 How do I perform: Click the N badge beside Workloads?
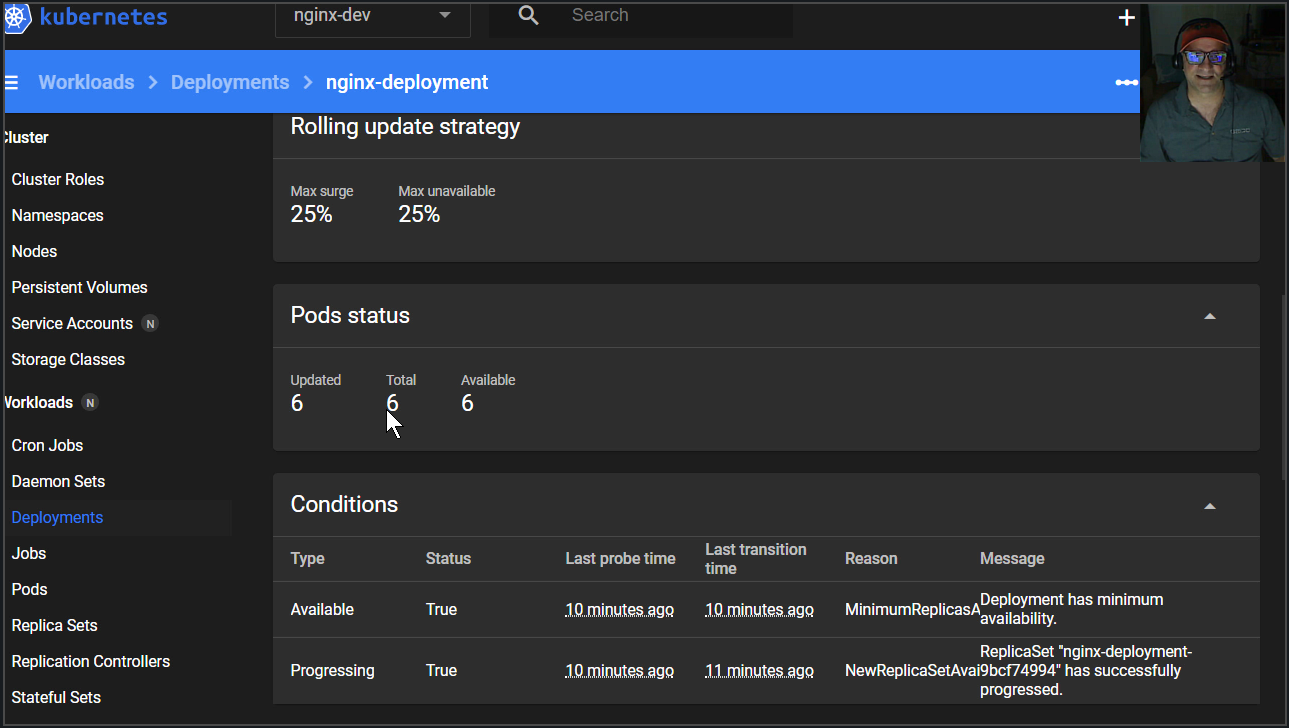(89, 402)
